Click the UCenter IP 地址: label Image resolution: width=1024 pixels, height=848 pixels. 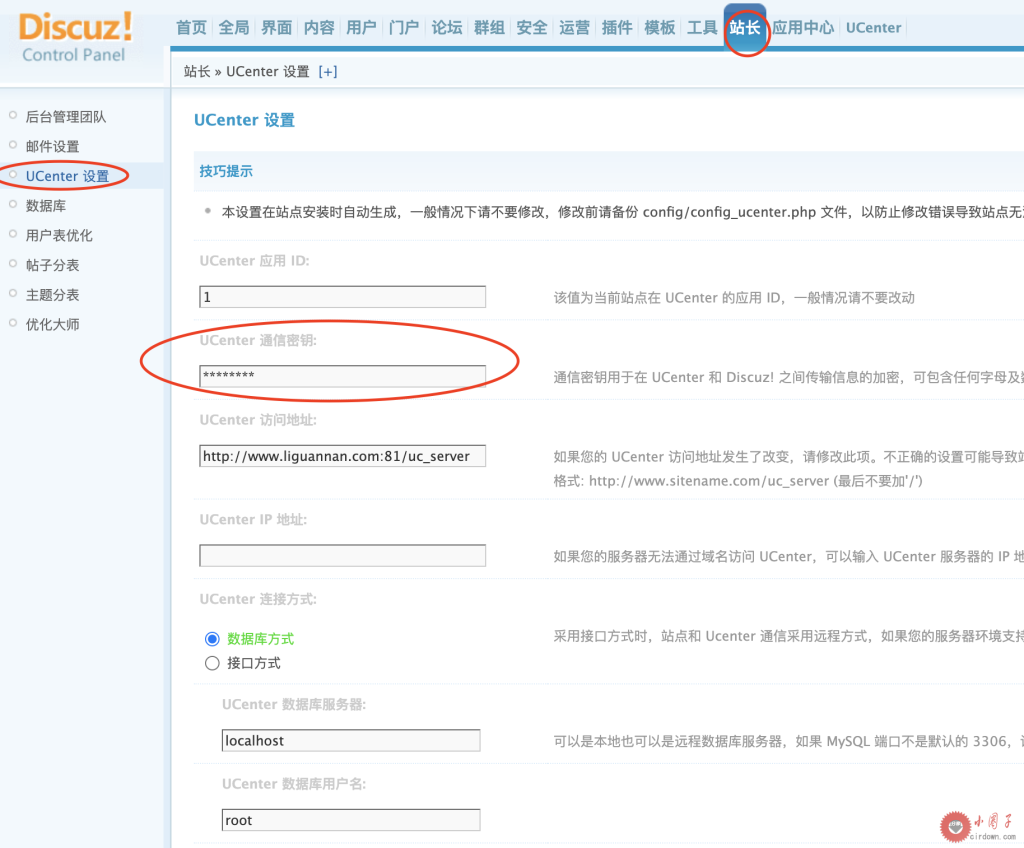[x=253, y=519]
